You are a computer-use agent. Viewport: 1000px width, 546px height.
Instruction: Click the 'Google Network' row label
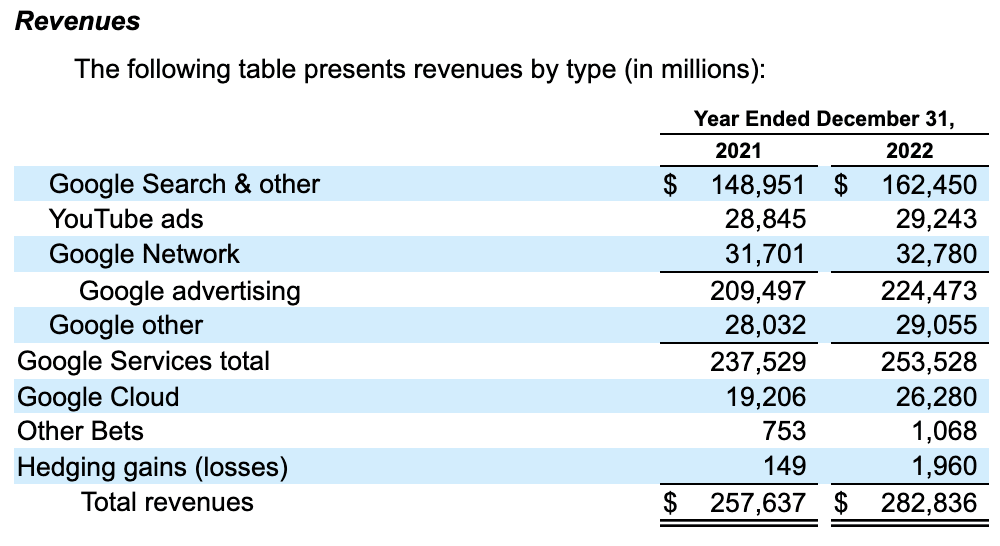pyautogui.click(x=144, y=254)
